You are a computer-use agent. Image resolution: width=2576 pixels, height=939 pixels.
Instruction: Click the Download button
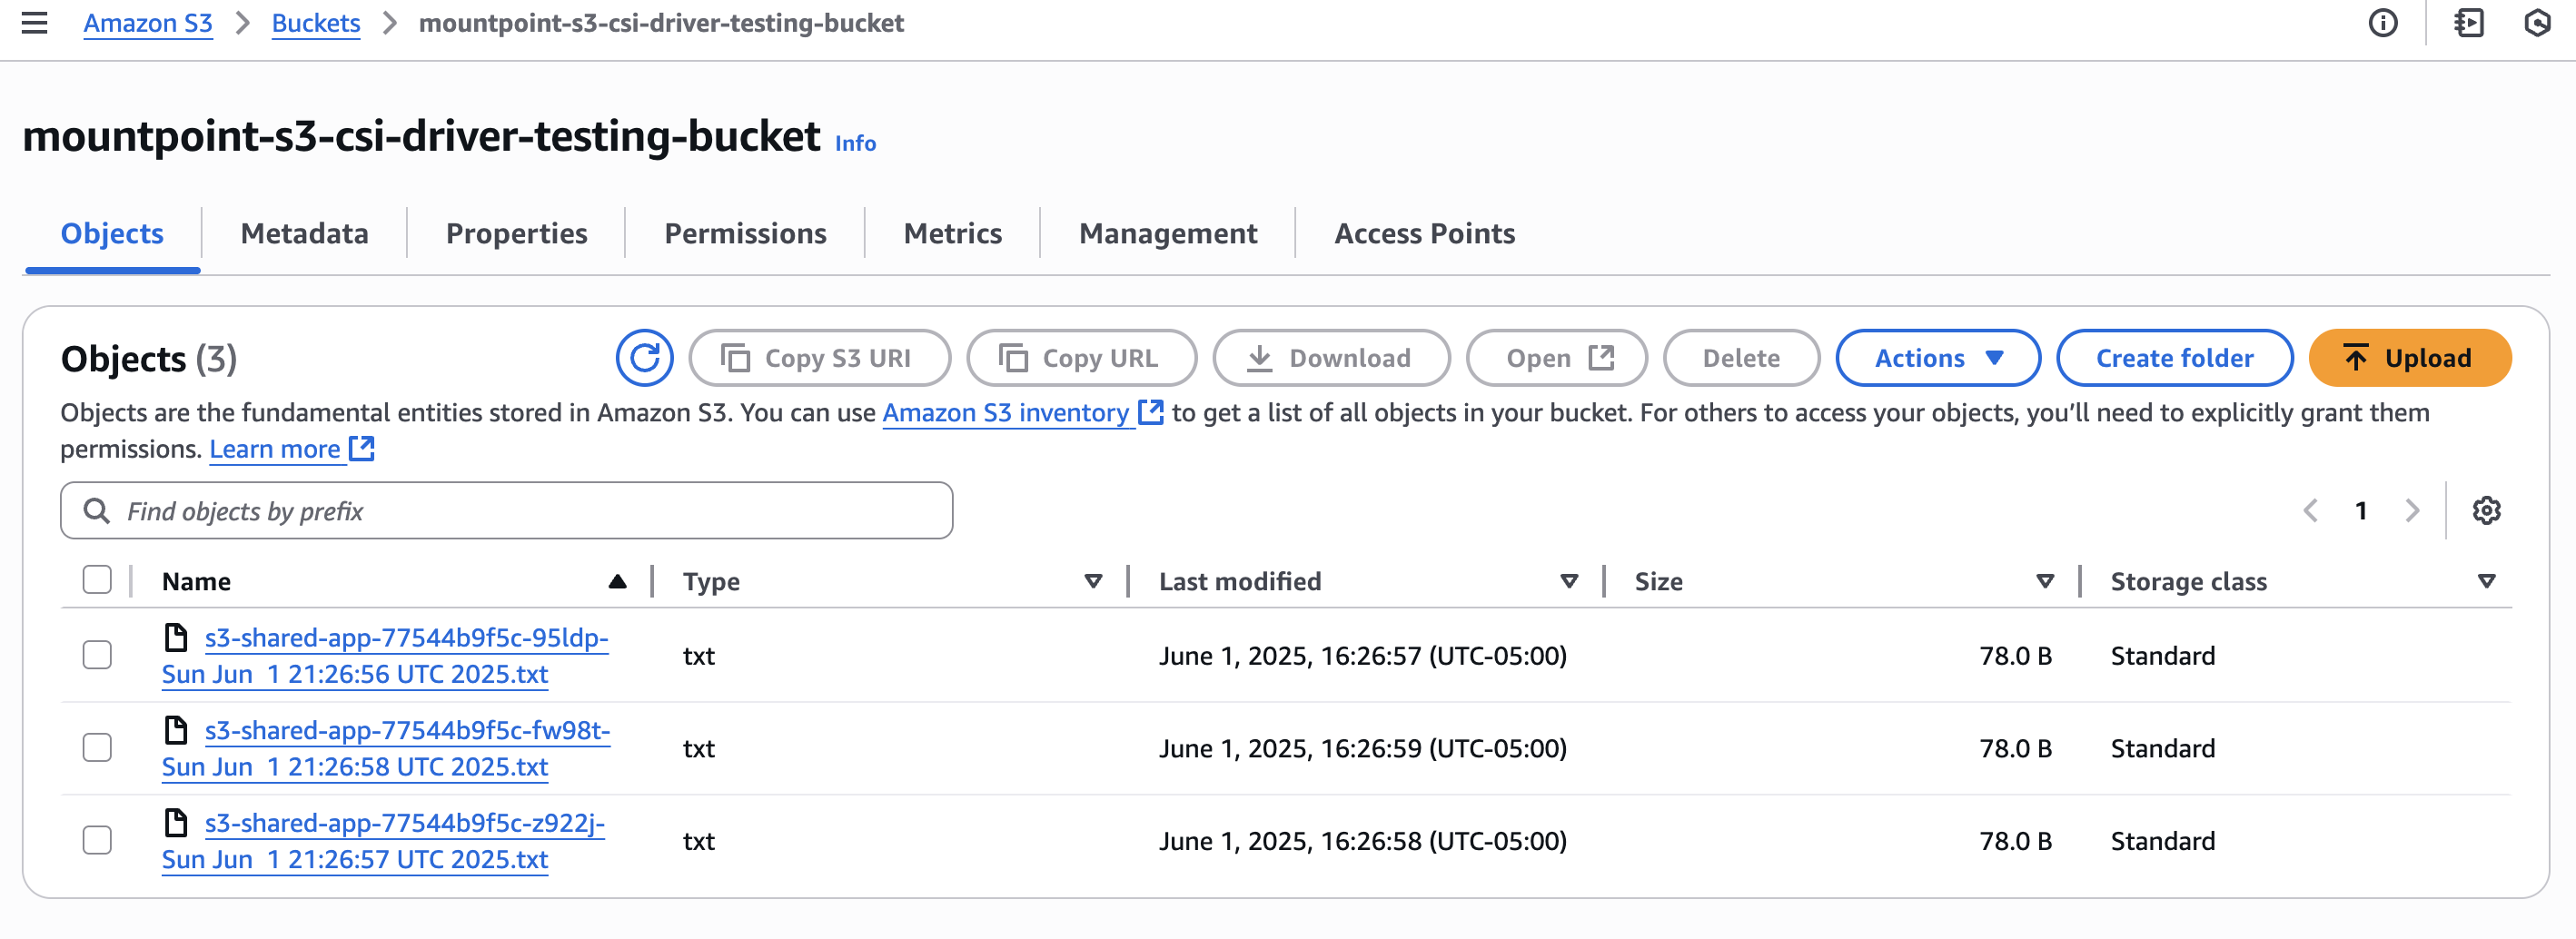tap(1331, 358)
